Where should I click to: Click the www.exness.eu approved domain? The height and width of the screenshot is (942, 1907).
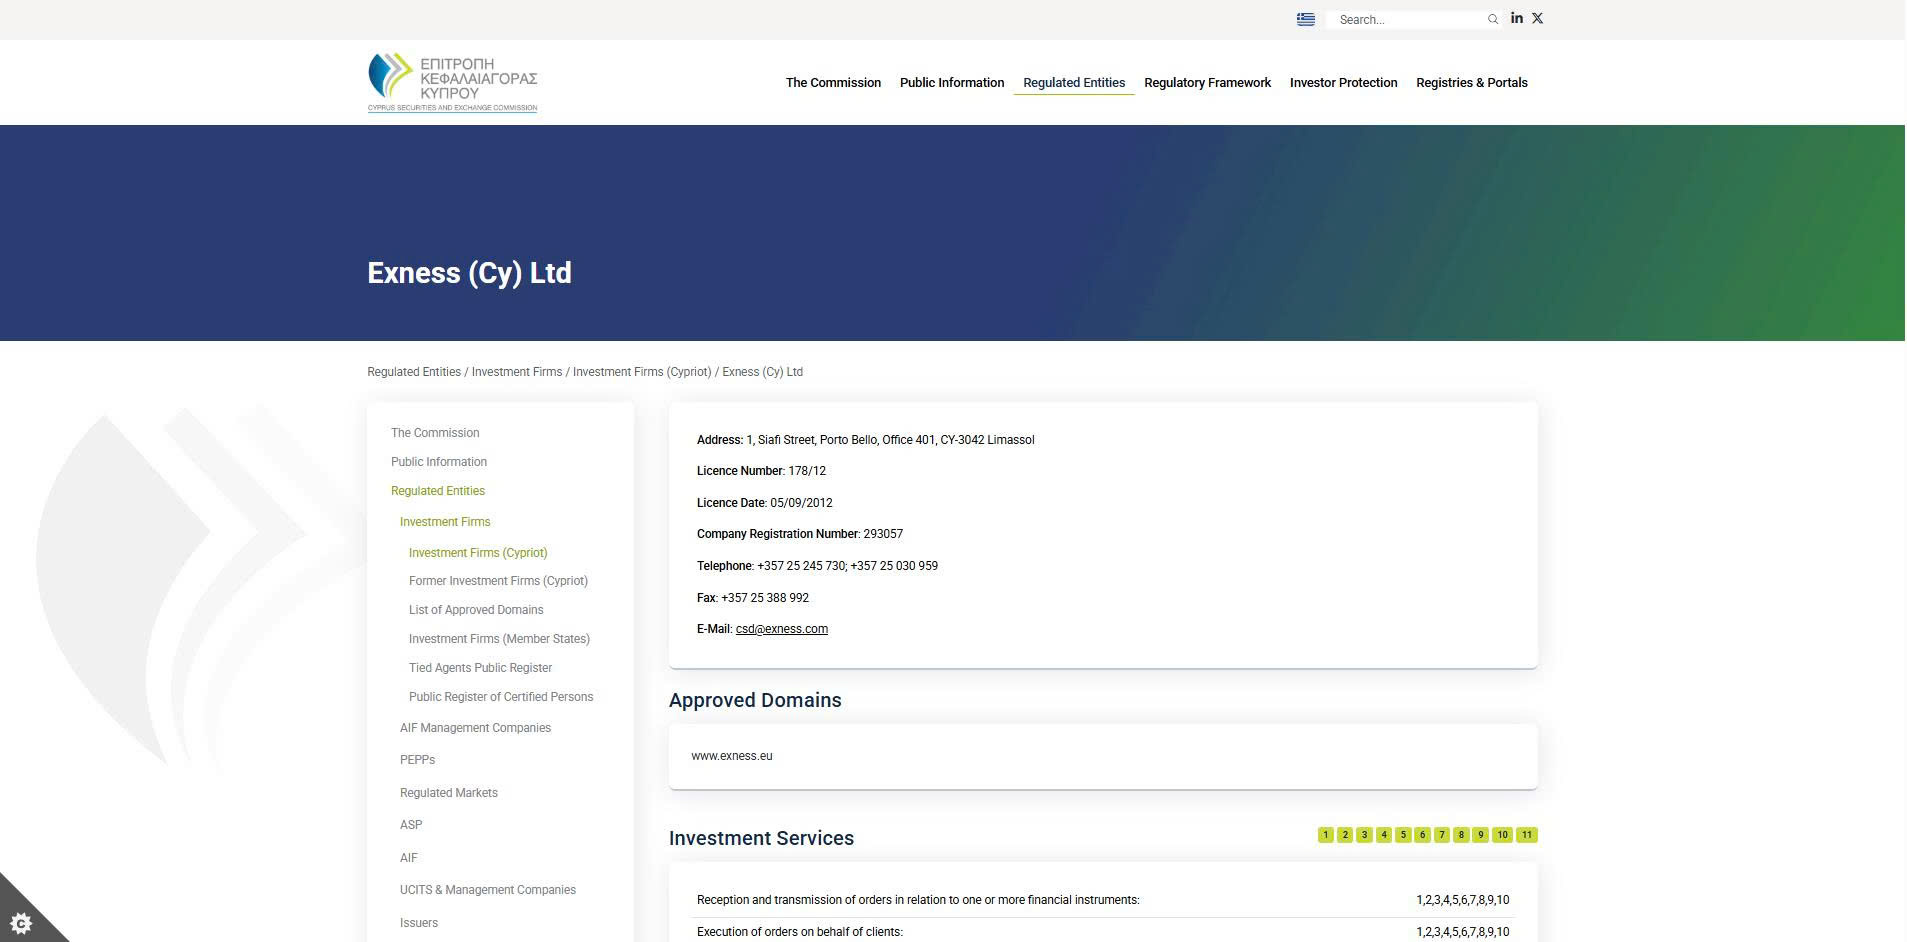732,756
